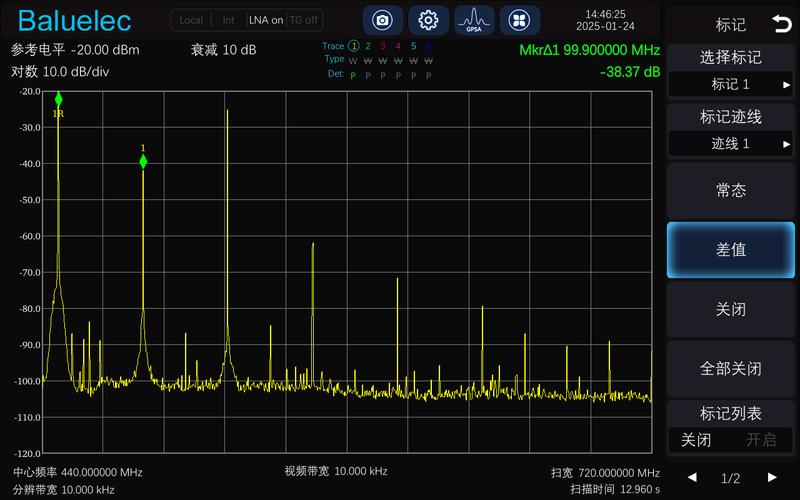Expand the 标记 1 marker selector

731,84
